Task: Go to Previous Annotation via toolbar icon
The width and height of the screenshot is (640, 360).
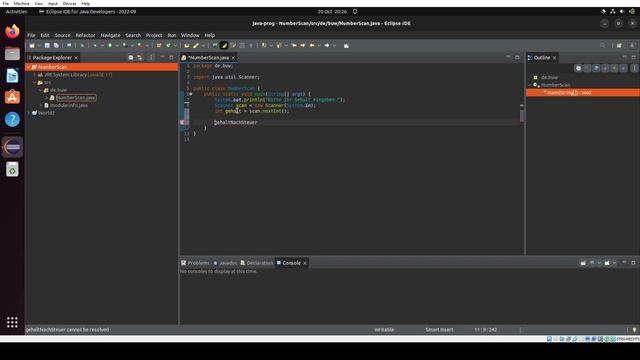Action: pyautogui.click(x=278, y=46)
